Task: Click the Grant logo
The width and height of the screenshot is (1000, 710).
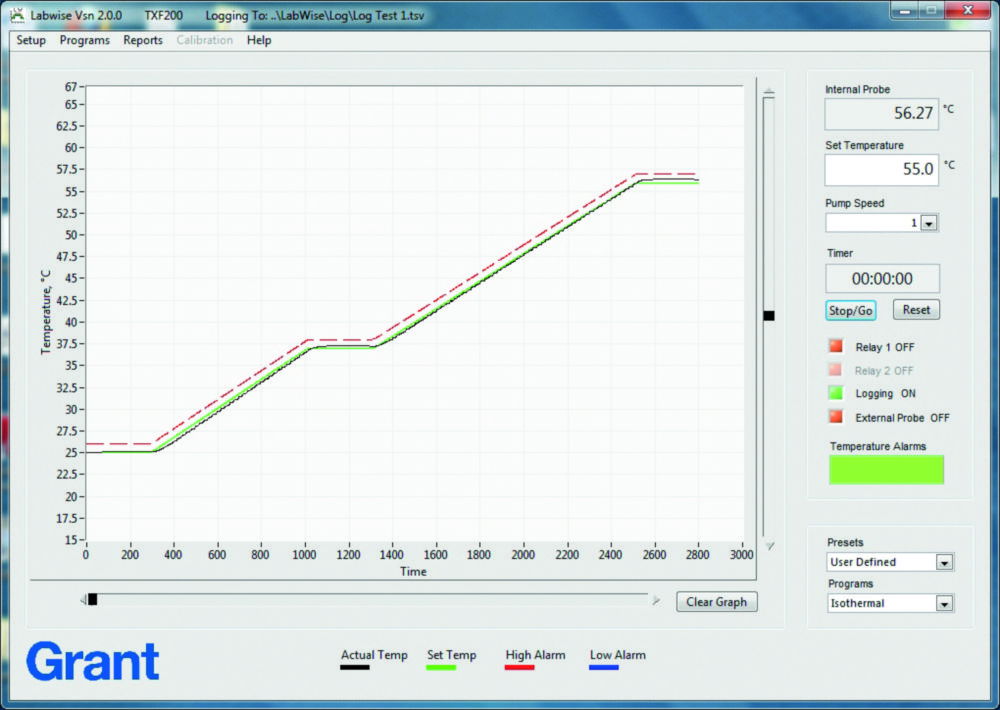Action: click(92, 661)
